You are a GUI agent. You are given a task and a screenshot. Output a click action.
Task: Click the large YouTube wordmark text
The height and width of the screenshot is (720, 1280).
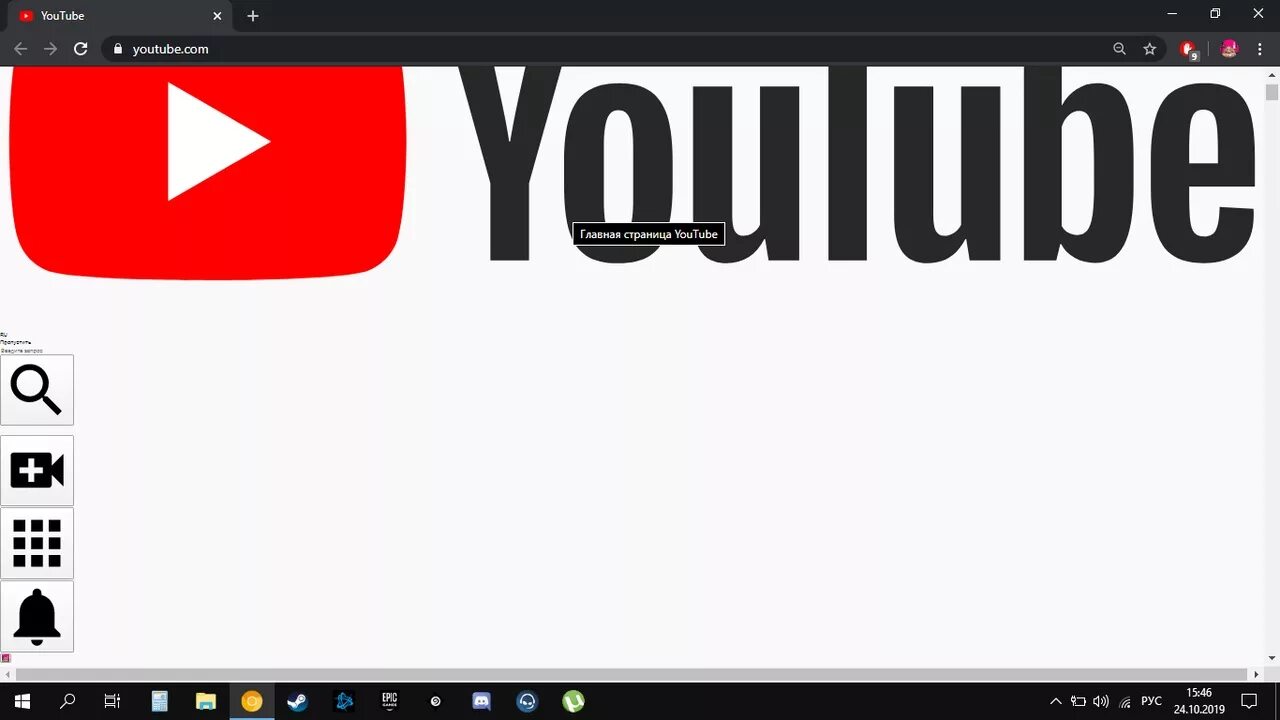coord(855,165)
